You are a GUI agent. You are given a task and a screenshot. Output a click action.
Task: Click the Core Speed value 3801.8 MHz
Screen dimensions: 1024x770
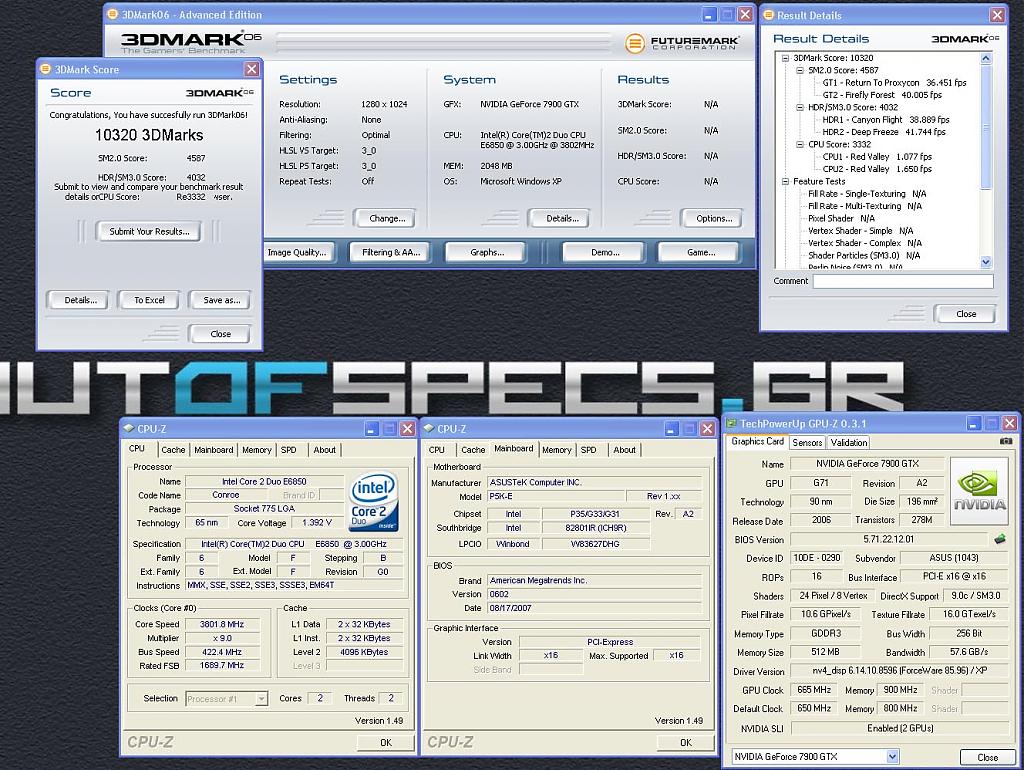click(222, 624)
